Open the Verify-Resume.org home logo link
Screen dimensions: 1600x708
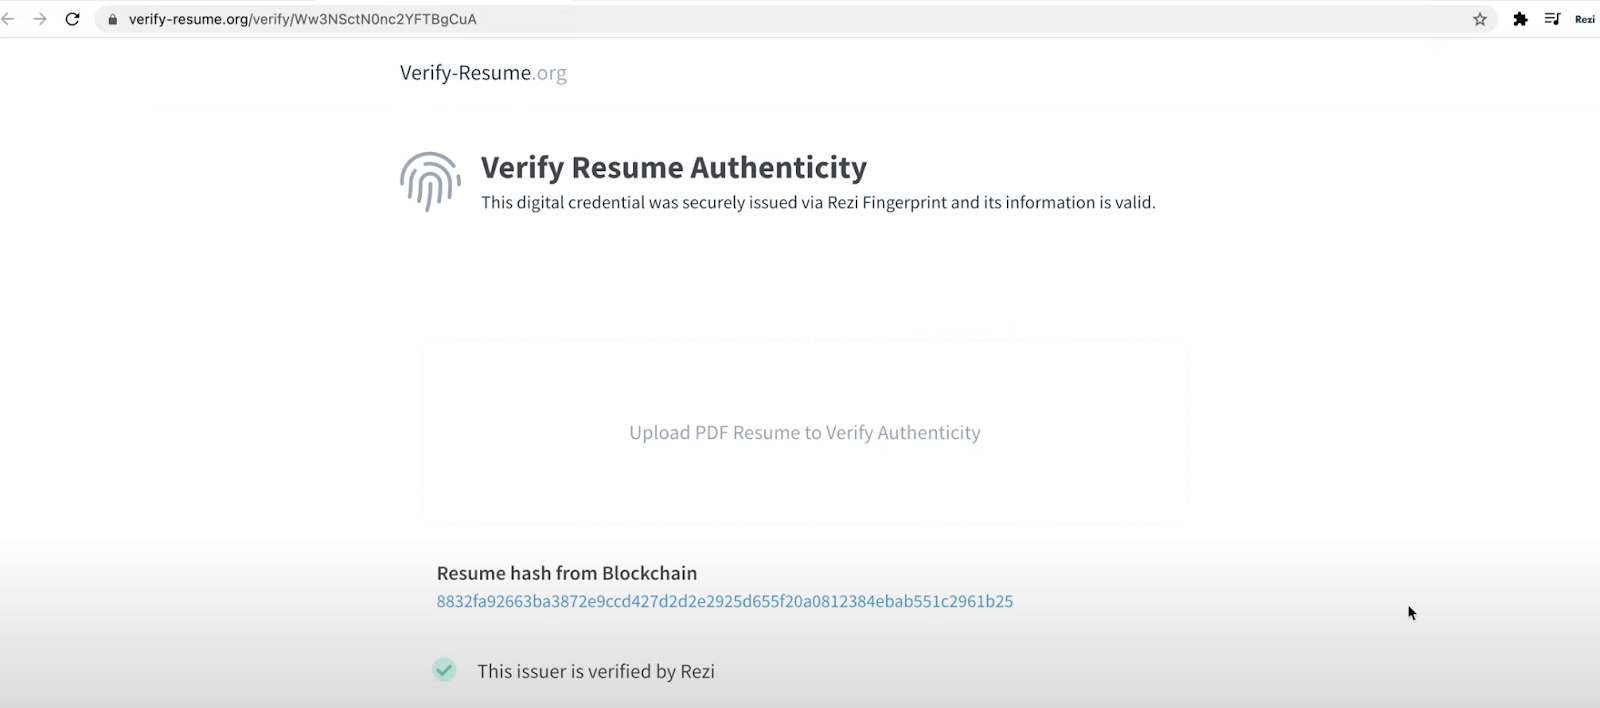[483, 72]
